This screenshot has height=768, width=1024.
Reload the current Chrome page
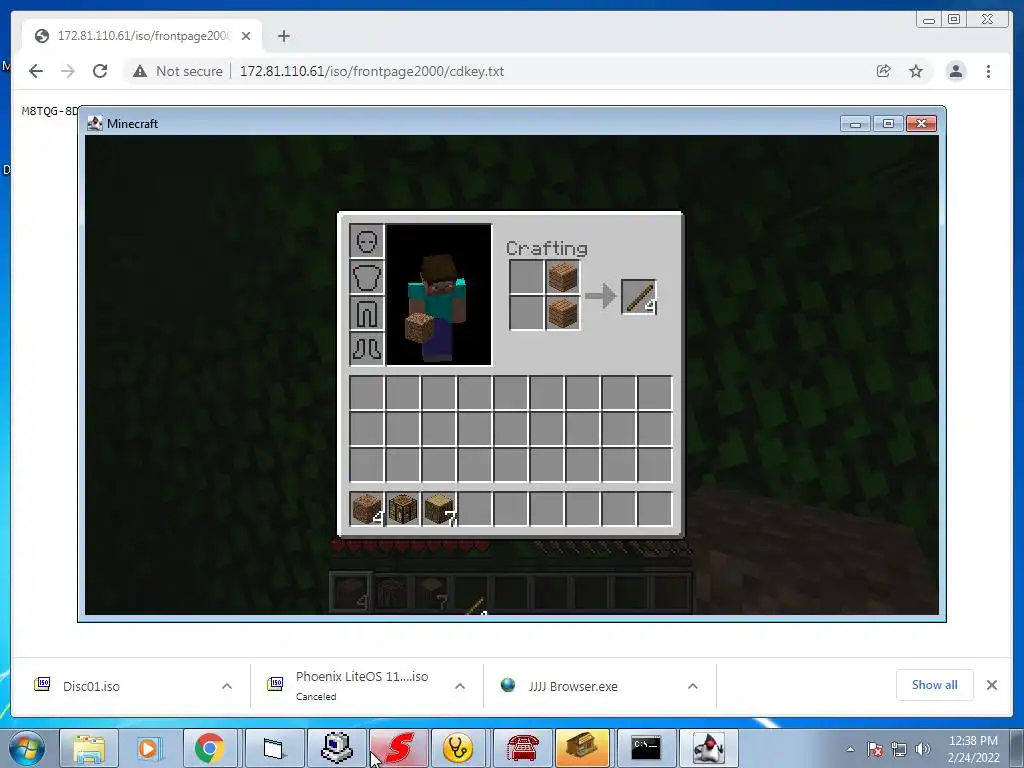[100, 71]
